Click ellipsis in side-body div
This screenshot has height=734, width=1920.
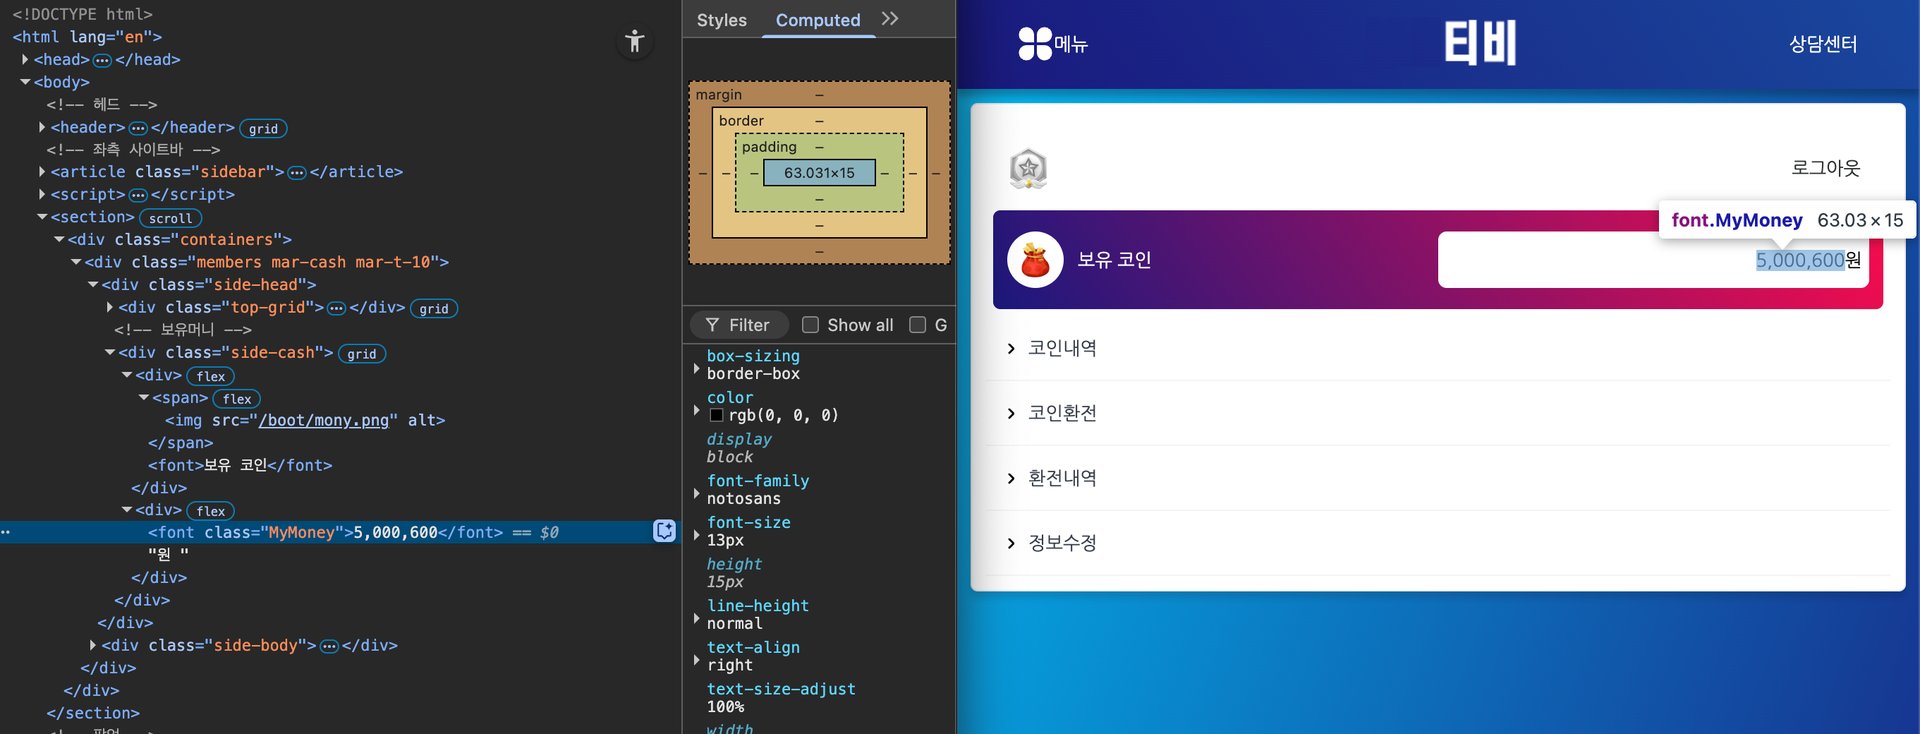(x=329, y=646)
